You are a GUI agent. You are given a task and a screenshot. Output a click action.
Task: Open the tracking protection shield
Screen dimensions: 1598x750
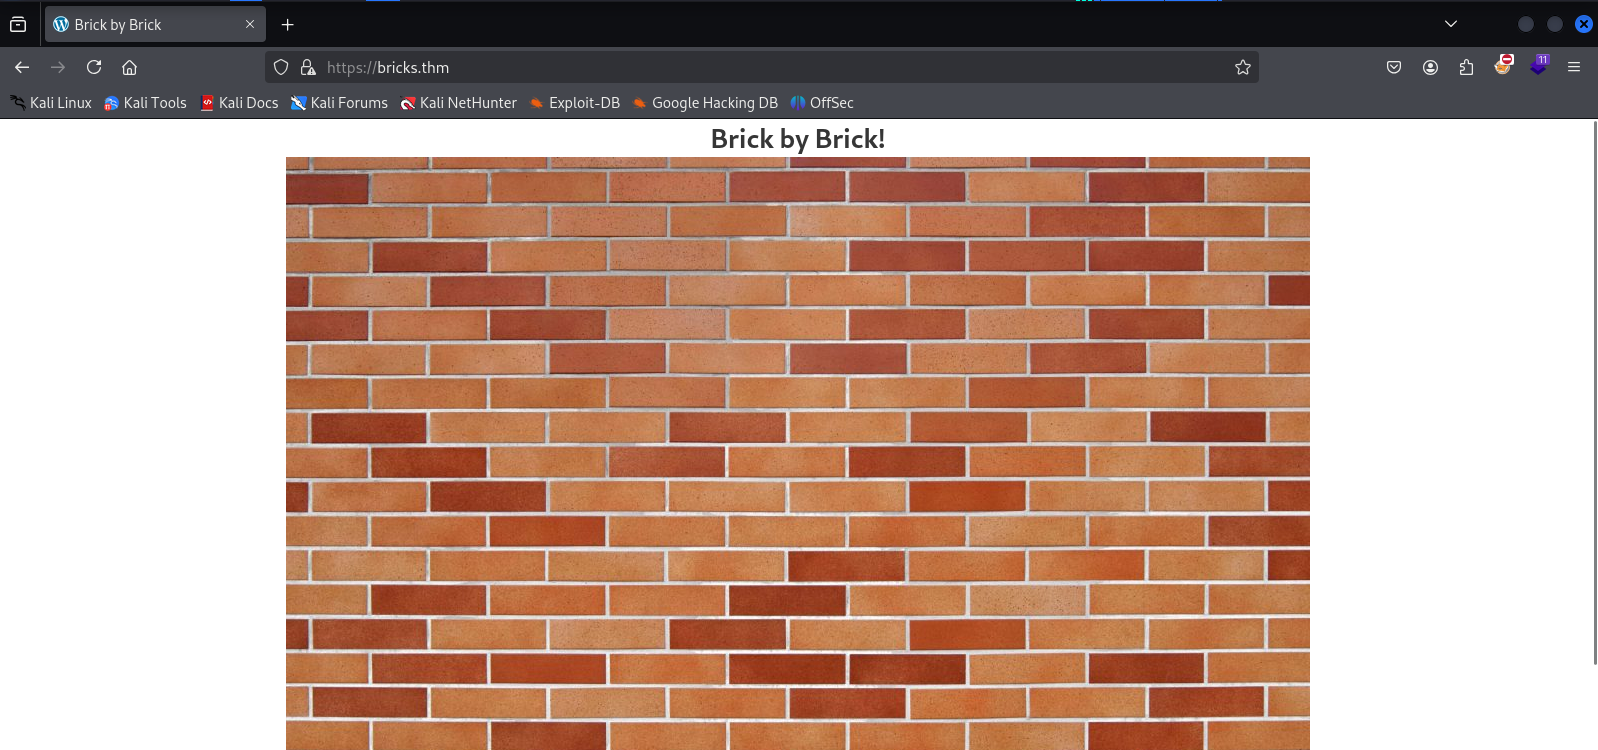pos(281,67)
